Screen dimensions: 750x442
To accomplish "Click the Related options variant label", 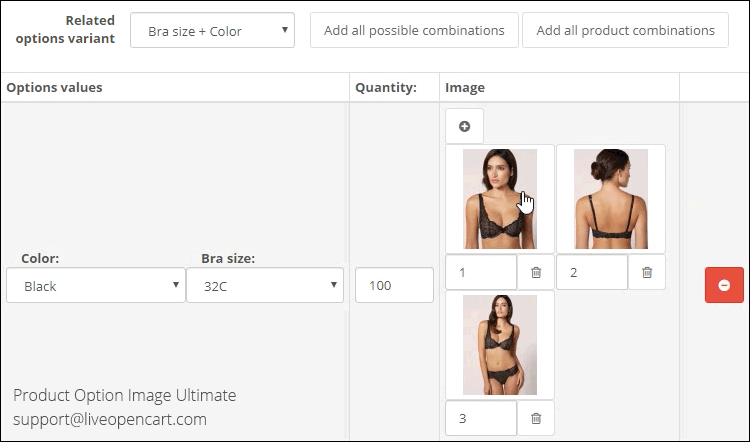I will 66,30.
